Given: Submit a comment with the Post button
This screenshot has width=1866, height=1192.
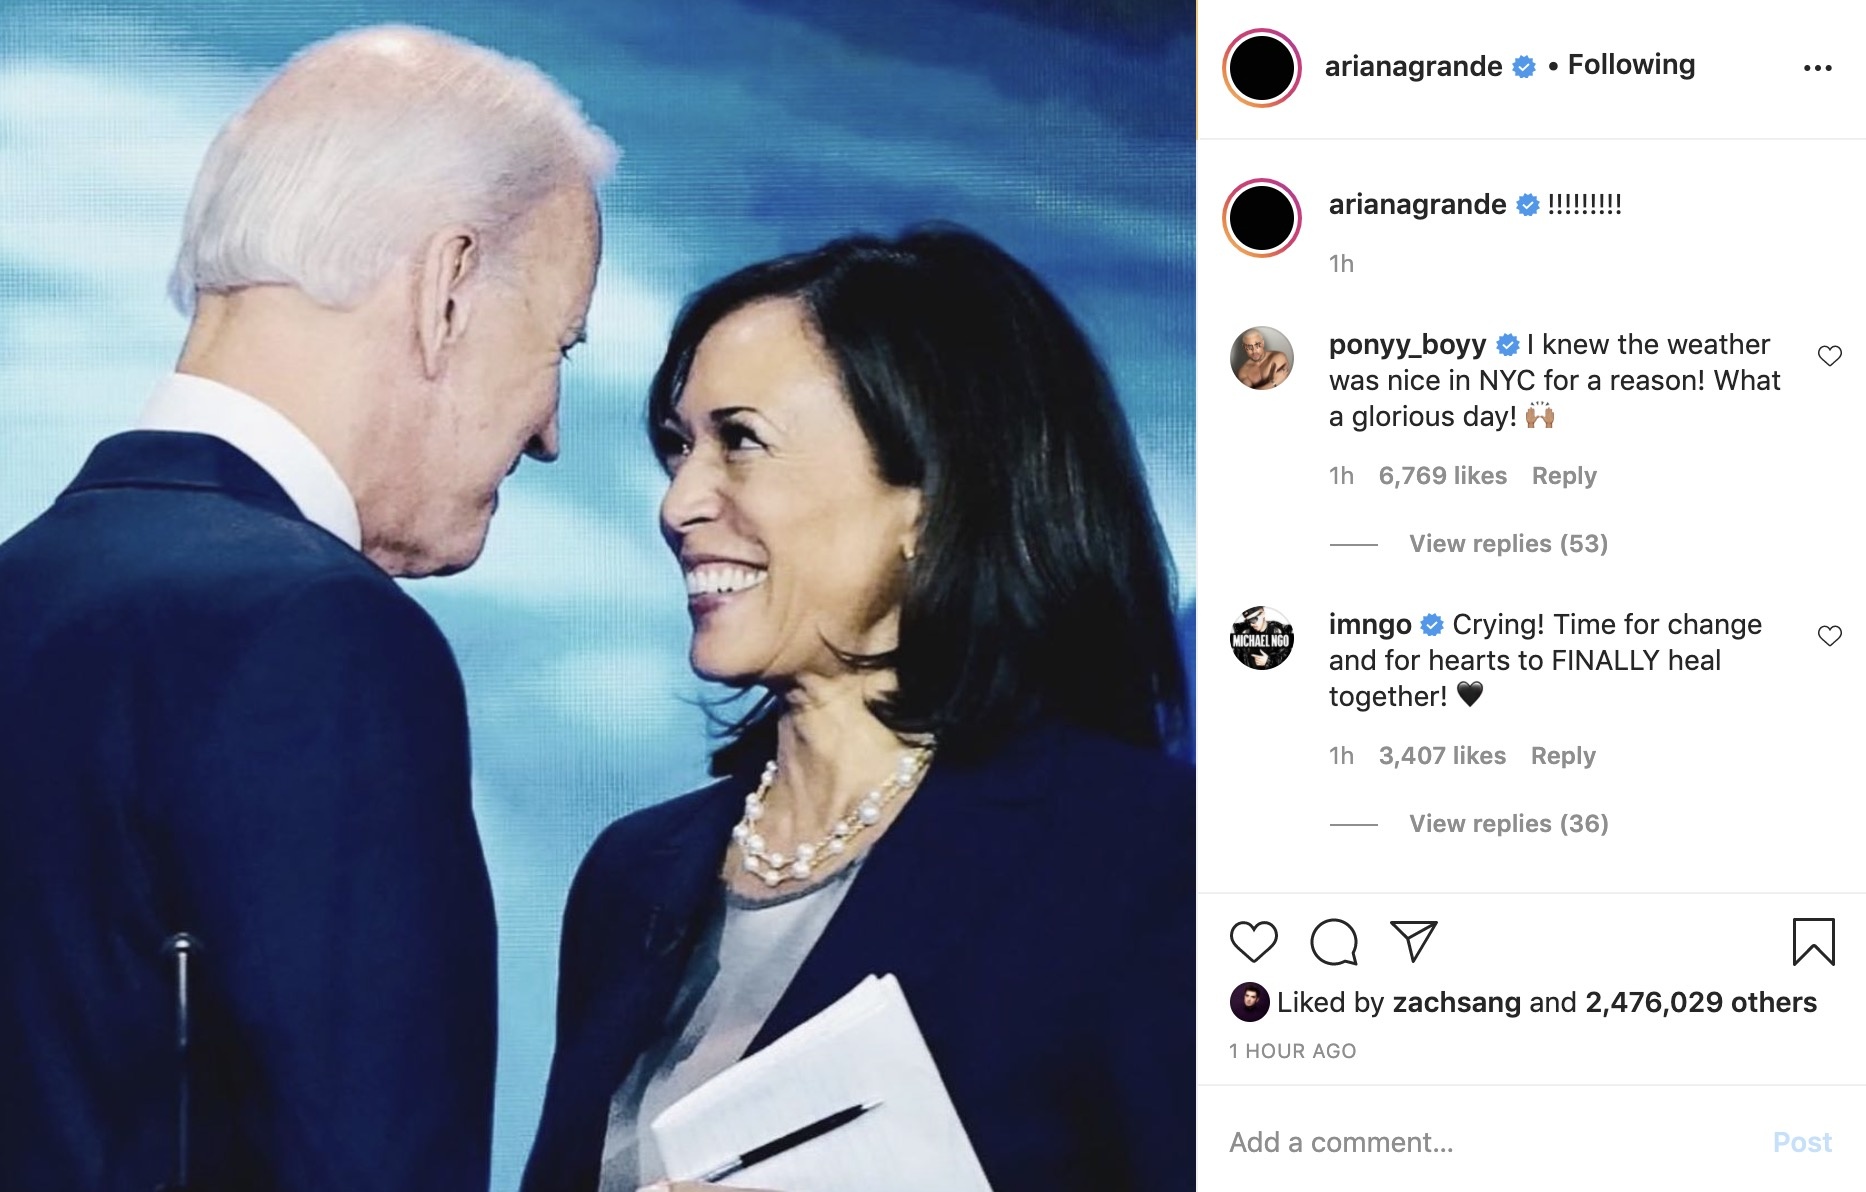Looking at the screenshot, I should click(x=1804, y=1141).
